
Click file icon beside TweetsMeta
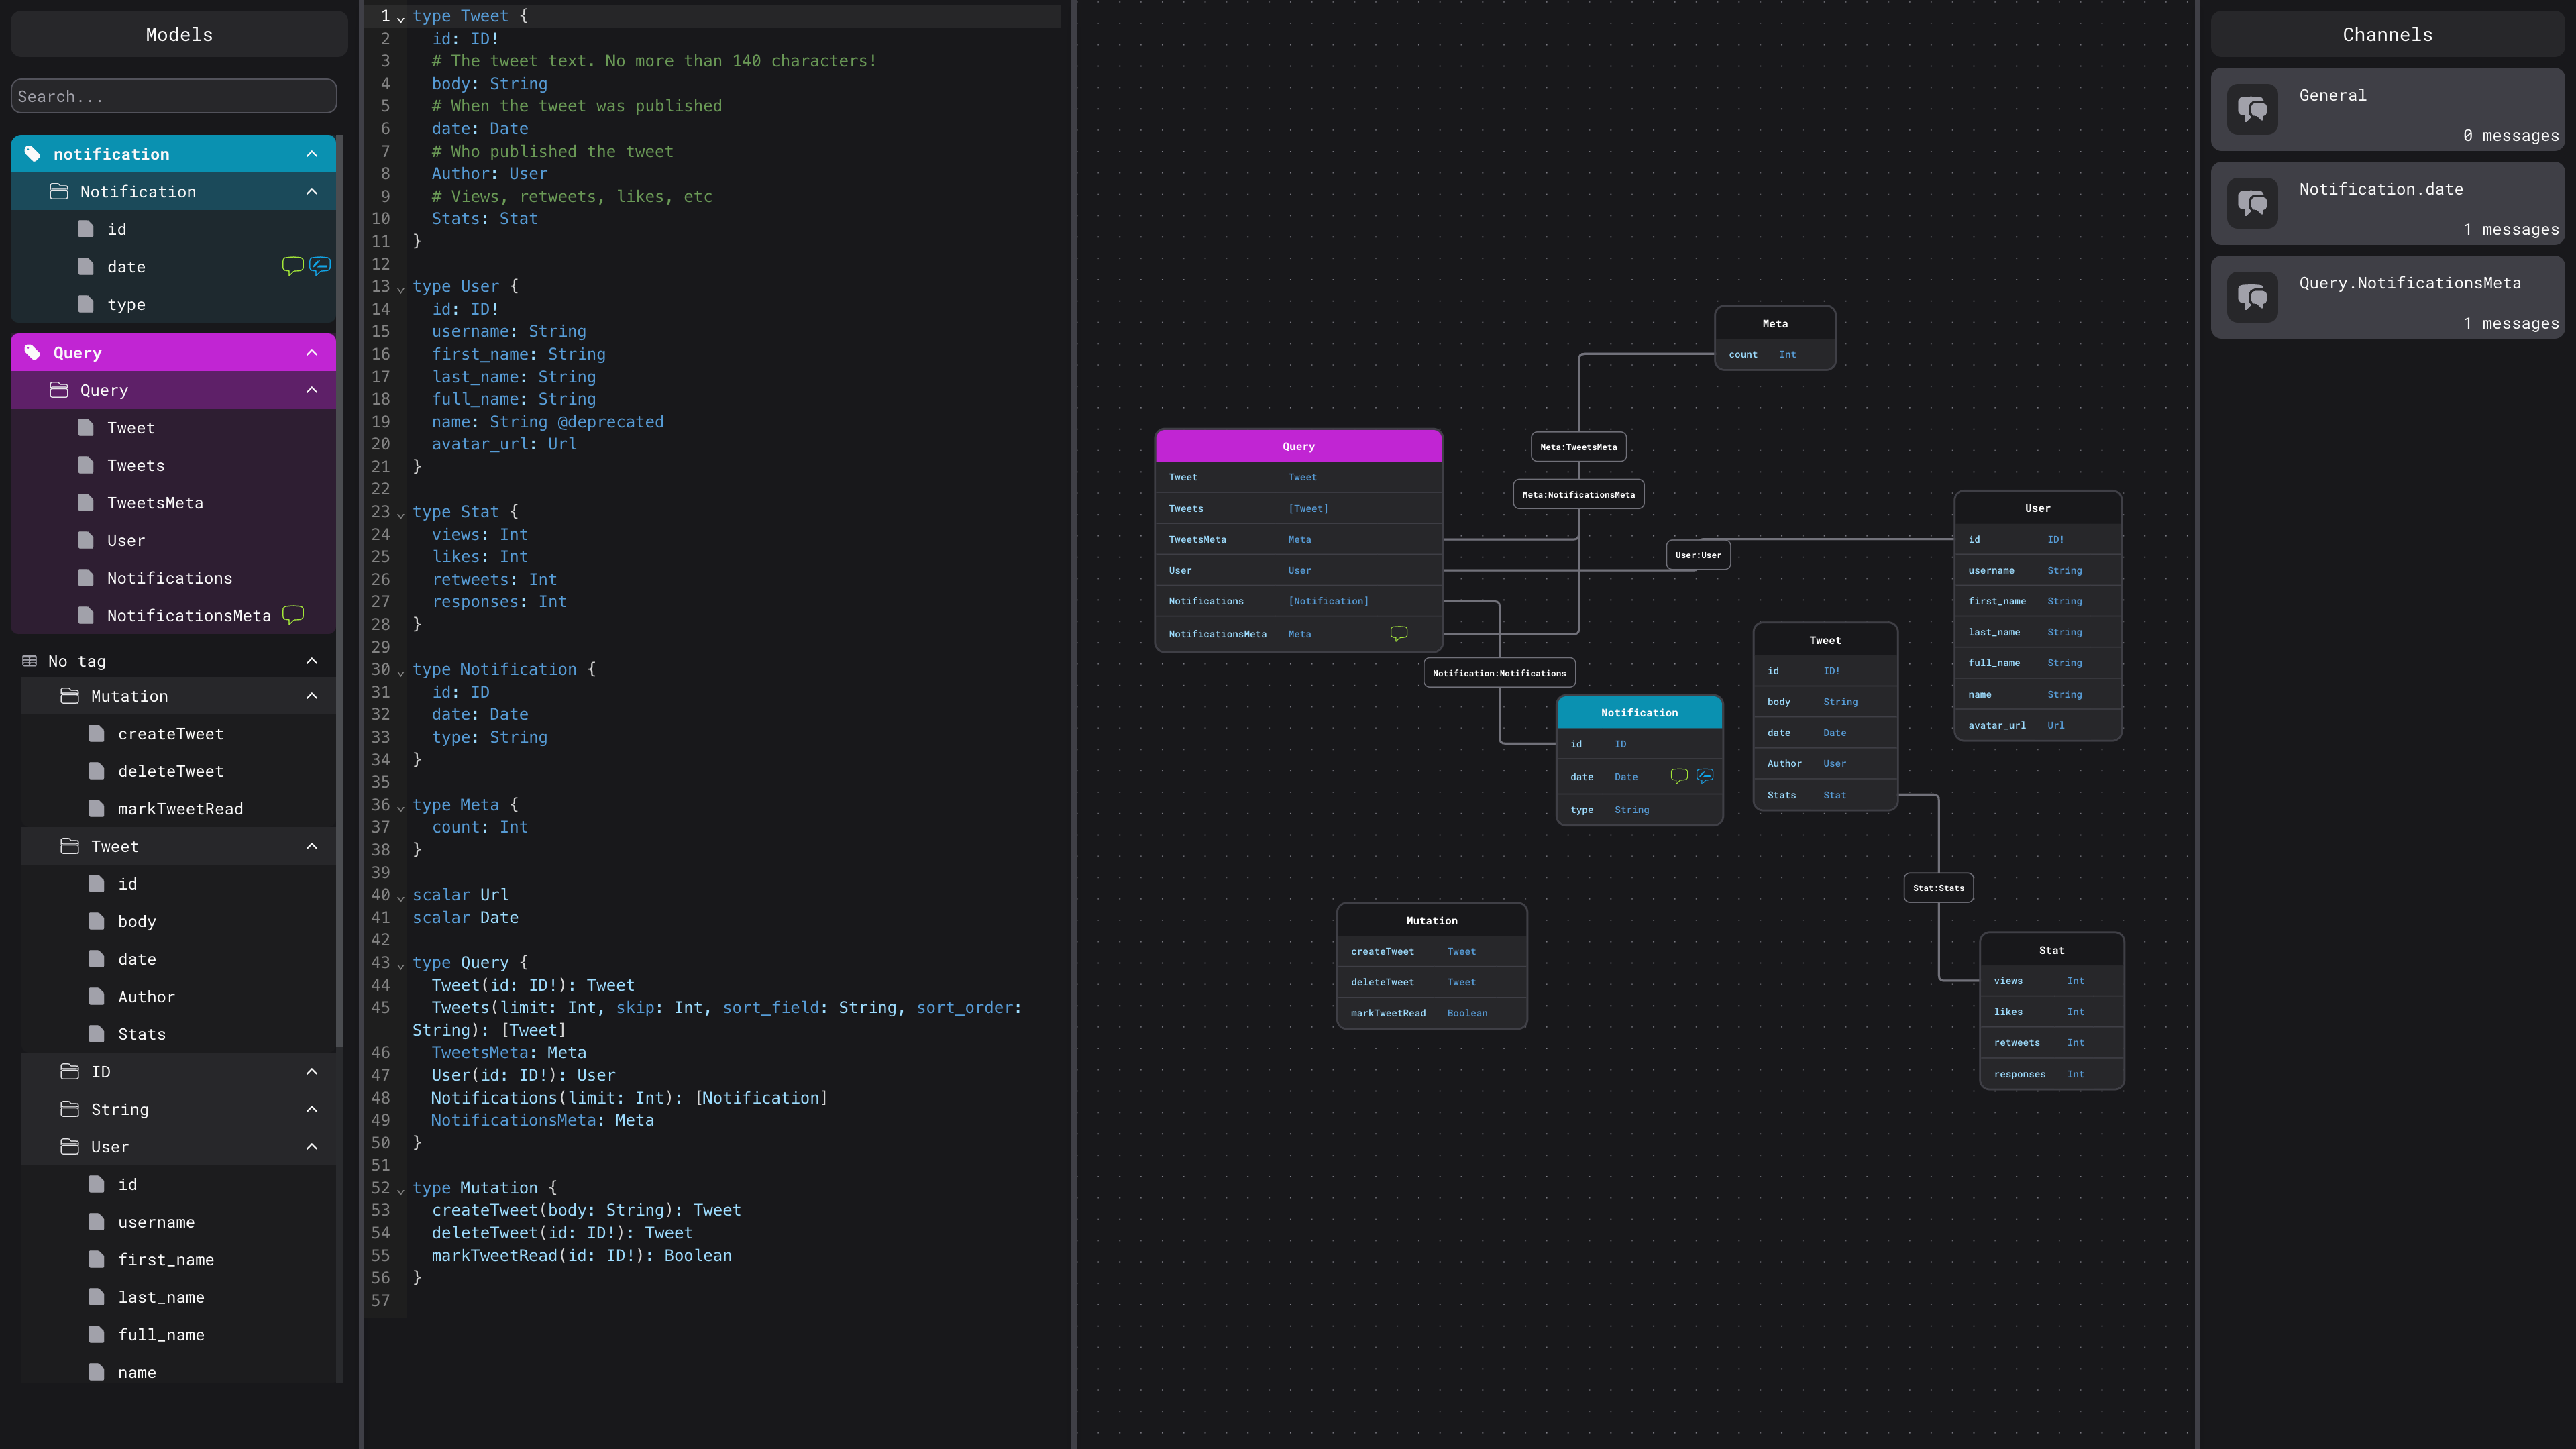(x=86, y=503)
